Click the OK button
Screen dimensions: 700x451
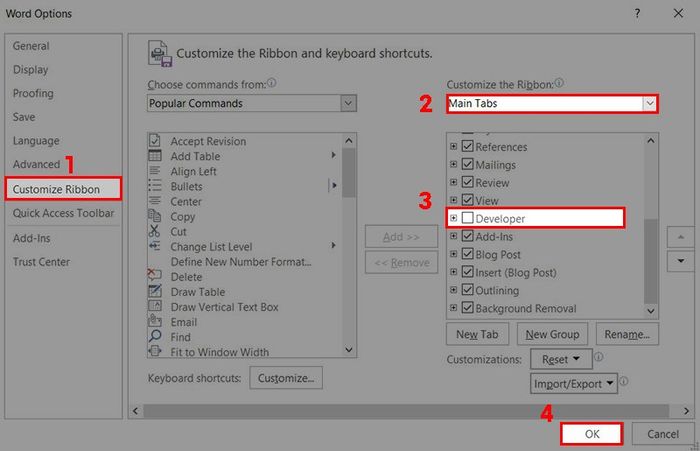point(592,434)
